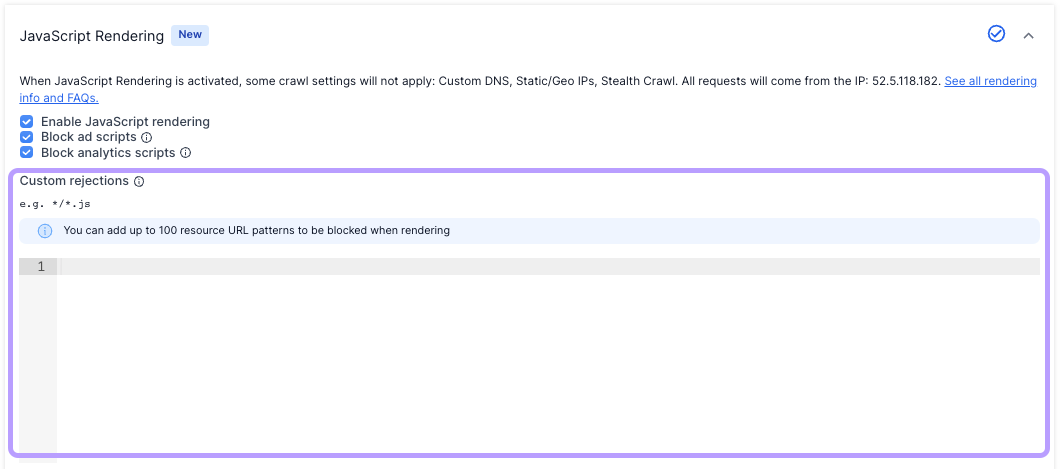Screen dimensions: 1060x469
Task: Open See all rendering info and FAQs link
Action: [990, 81]
